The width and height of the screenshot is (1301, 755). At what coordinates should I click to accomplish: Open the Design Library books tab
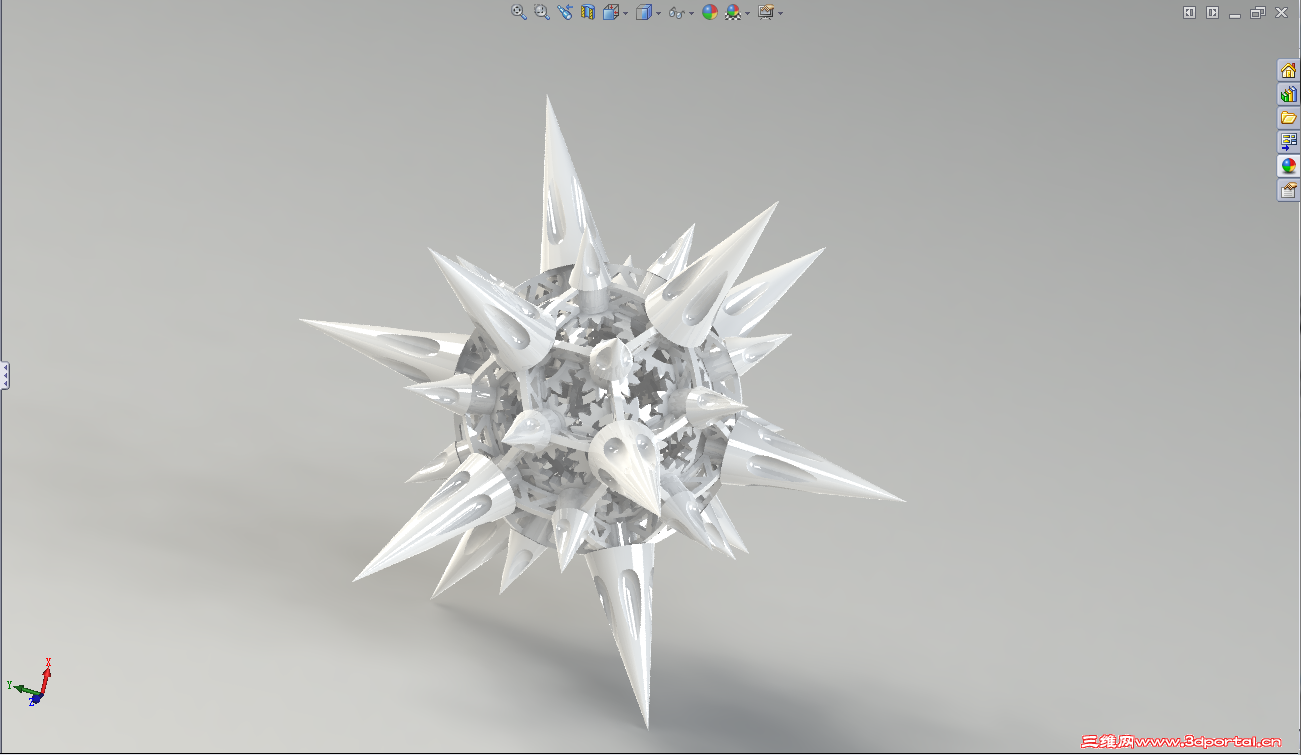1288,94
